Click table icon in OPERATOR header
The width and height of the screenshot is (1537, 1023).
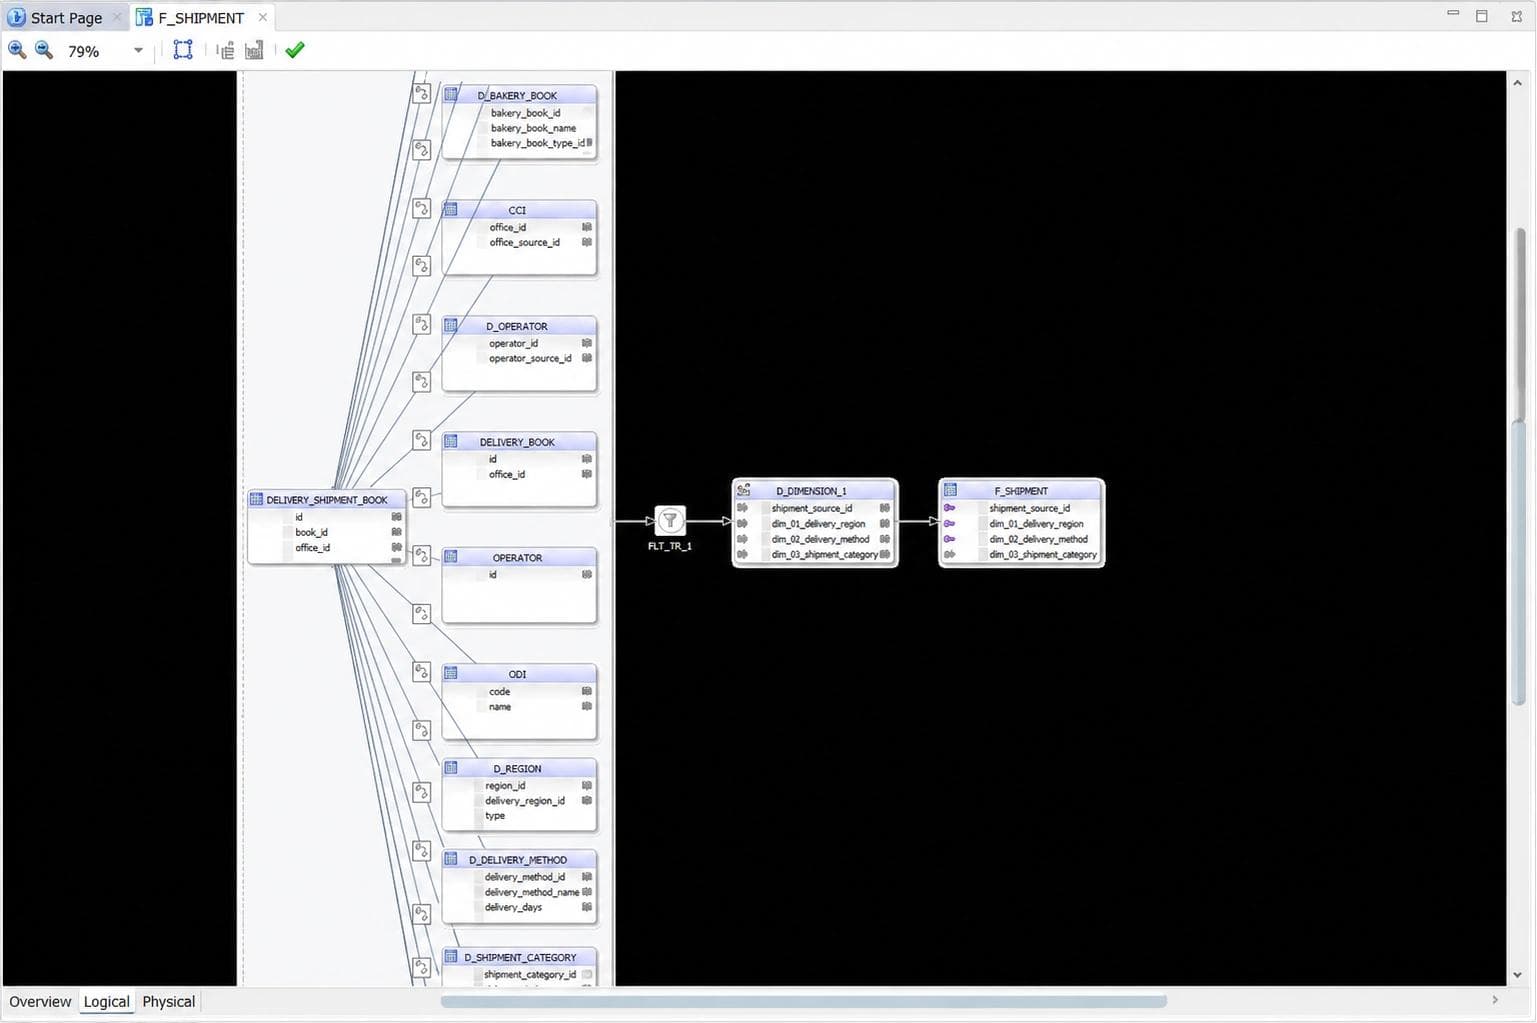click(x=451, y=557)
